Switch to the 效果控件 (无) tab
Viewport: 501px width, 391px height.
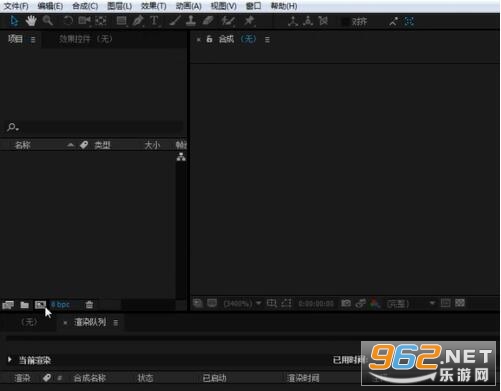point(86,39)
